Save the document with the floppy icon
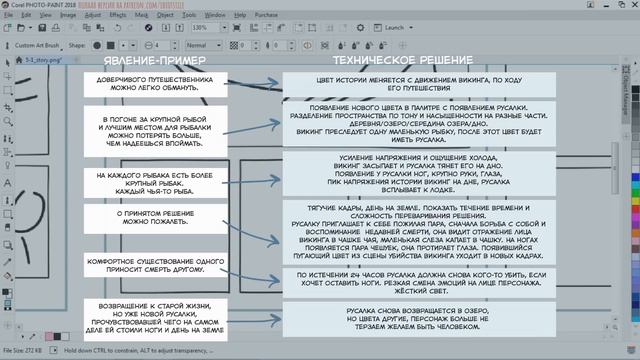The image size is (640, 360). click(x=42, y=28)
